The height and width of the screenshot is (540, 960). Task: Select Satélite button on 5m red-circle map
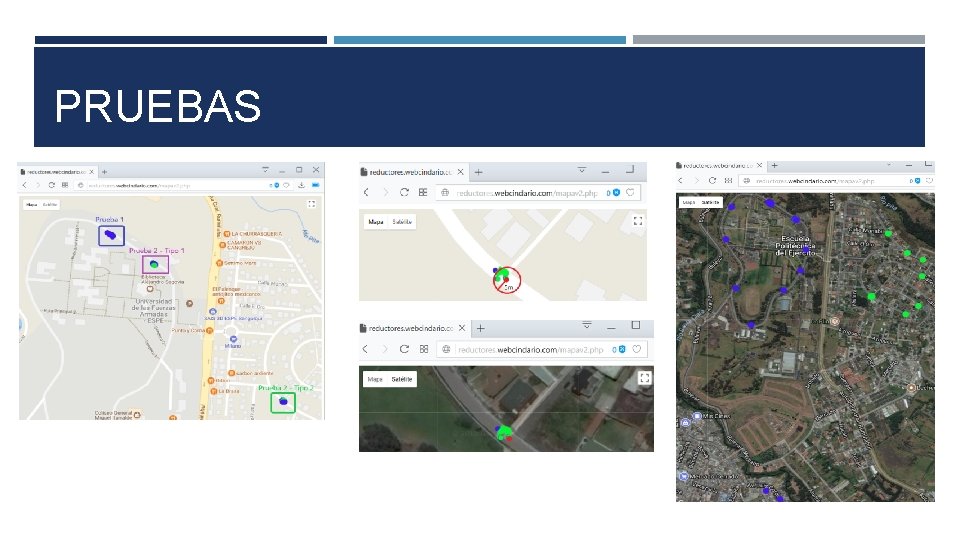[402, 222]
